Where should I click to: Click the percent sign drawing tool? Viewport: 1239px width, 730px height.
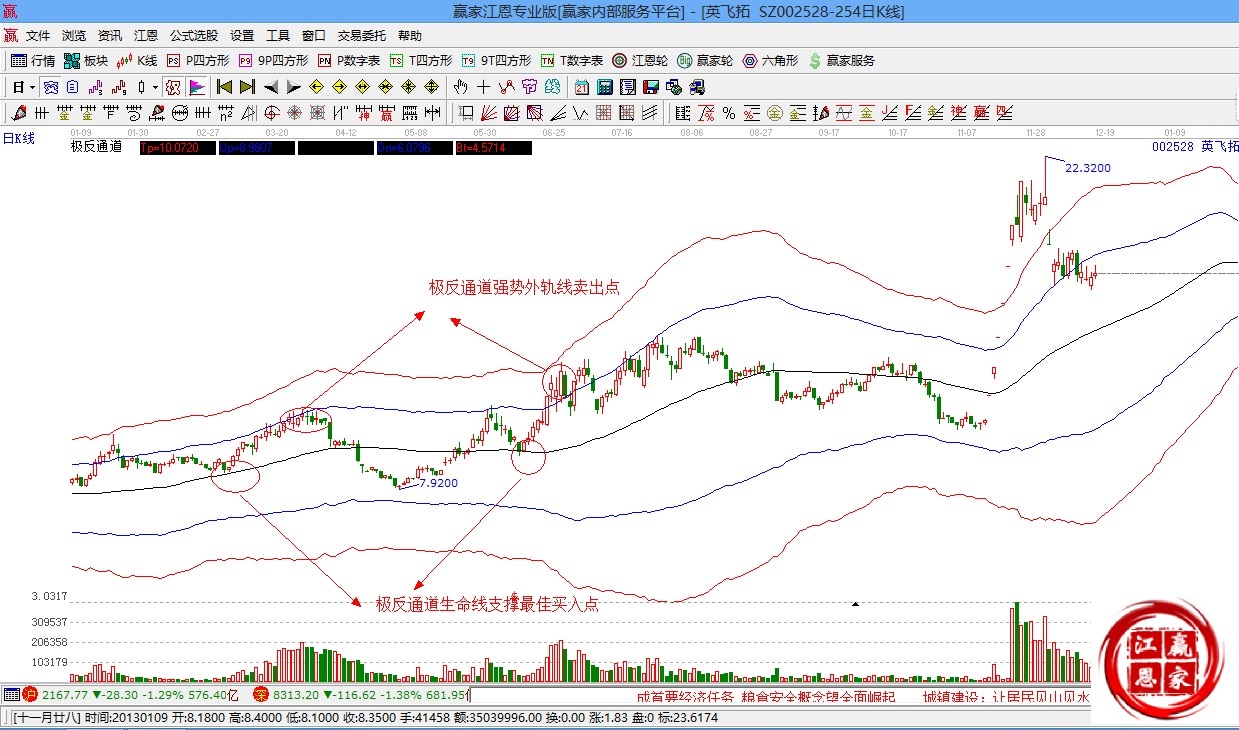coord(729,112)
